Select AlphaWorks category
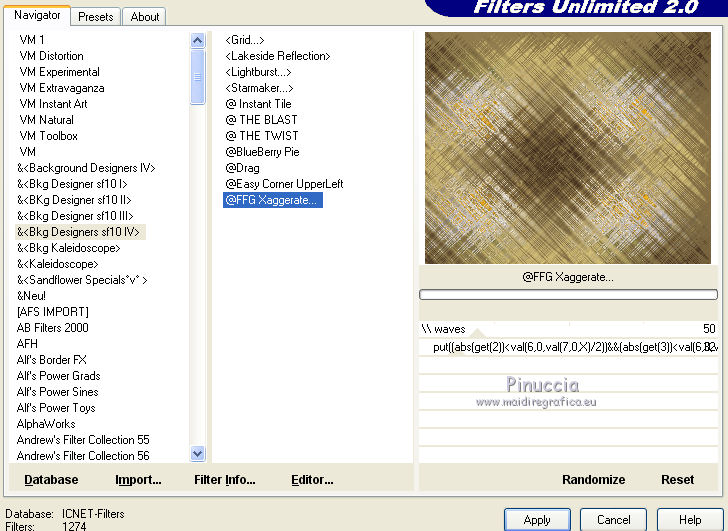Image resolution: width=728 pixels, height=531 pixels. coord(46,424)
